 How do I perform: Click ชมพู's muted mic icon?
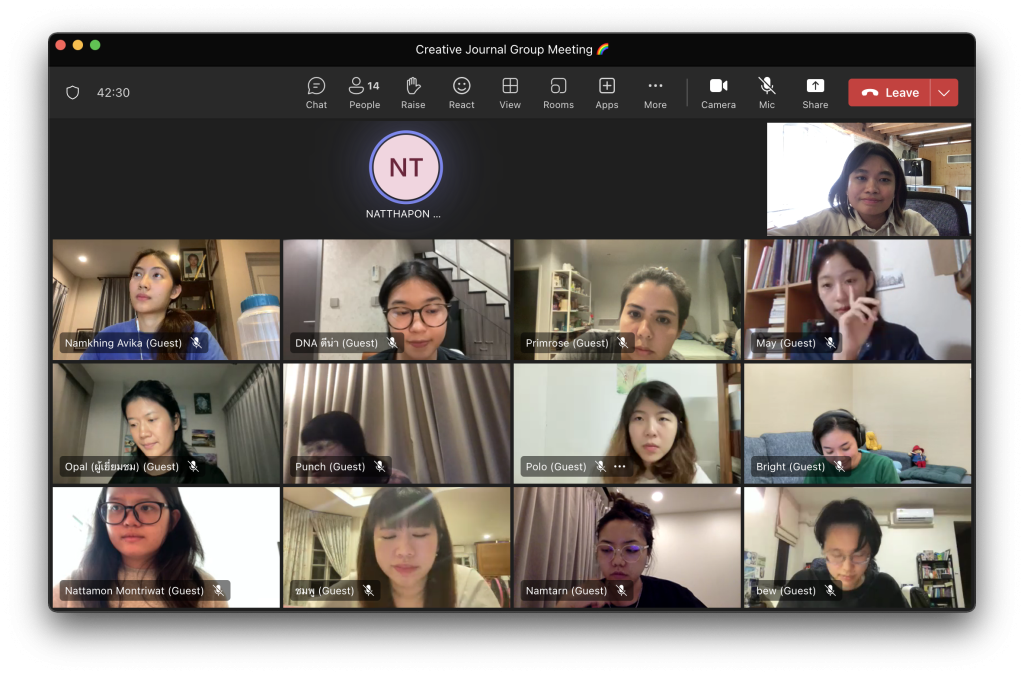369,590
